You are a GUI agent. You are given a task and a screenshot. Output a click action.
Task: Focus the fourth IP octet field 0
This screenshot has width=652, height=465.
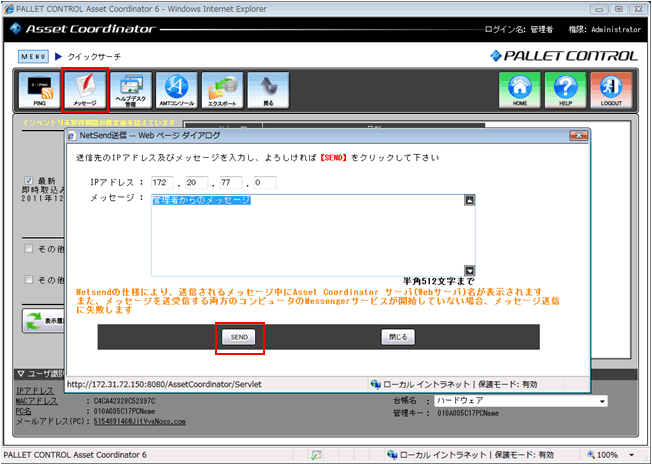pos(265,183)
